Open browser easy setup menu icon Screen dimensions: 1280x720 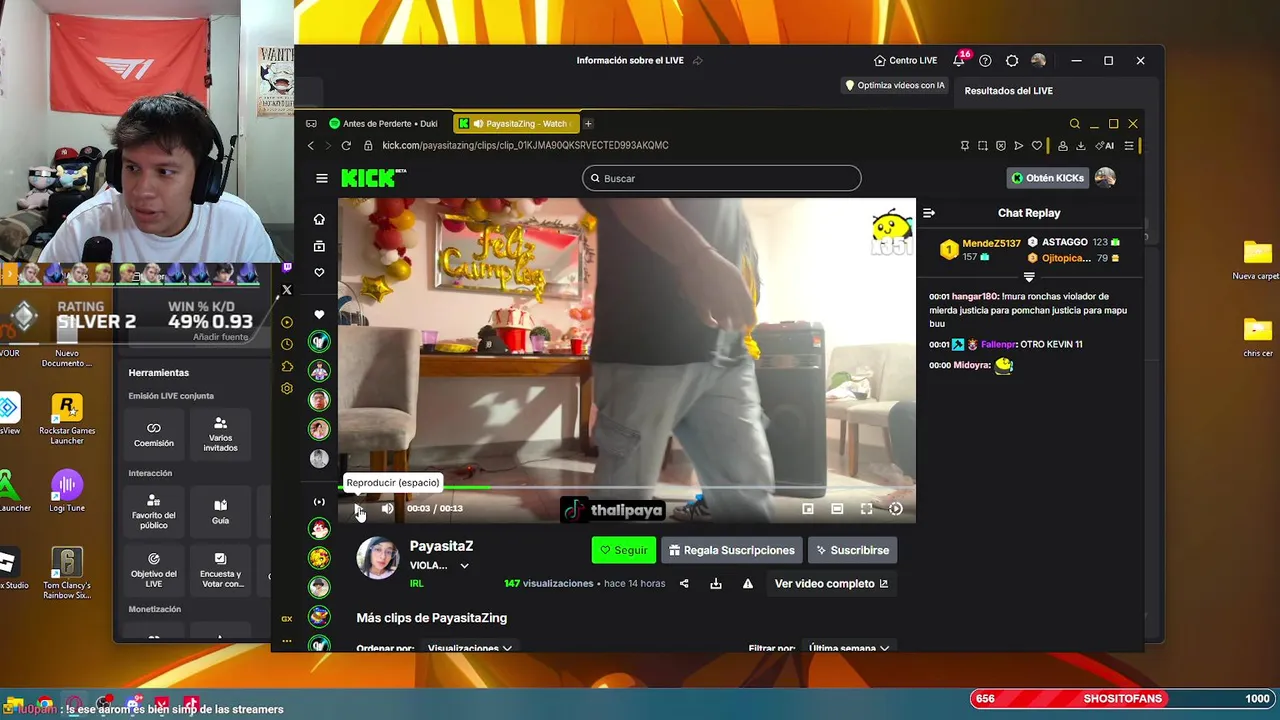pyautogui.click(x=1129, y=146)
